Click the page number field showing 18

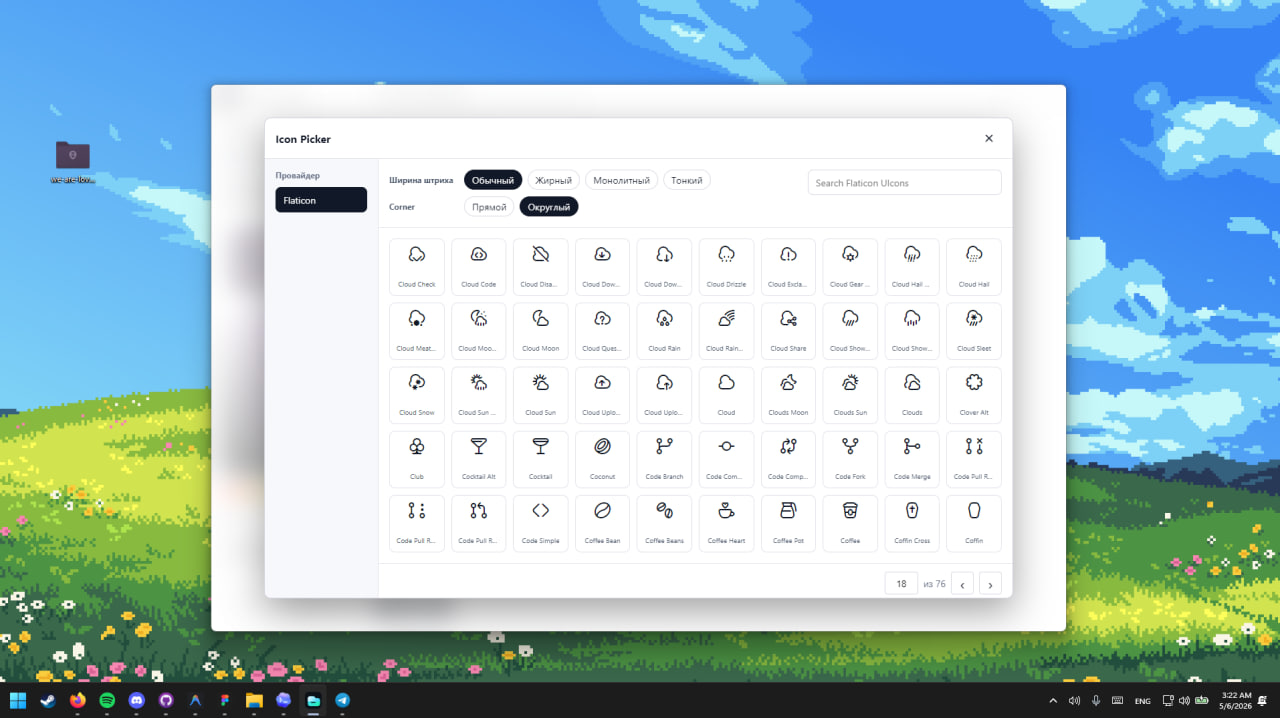click(x=901, y=583)
